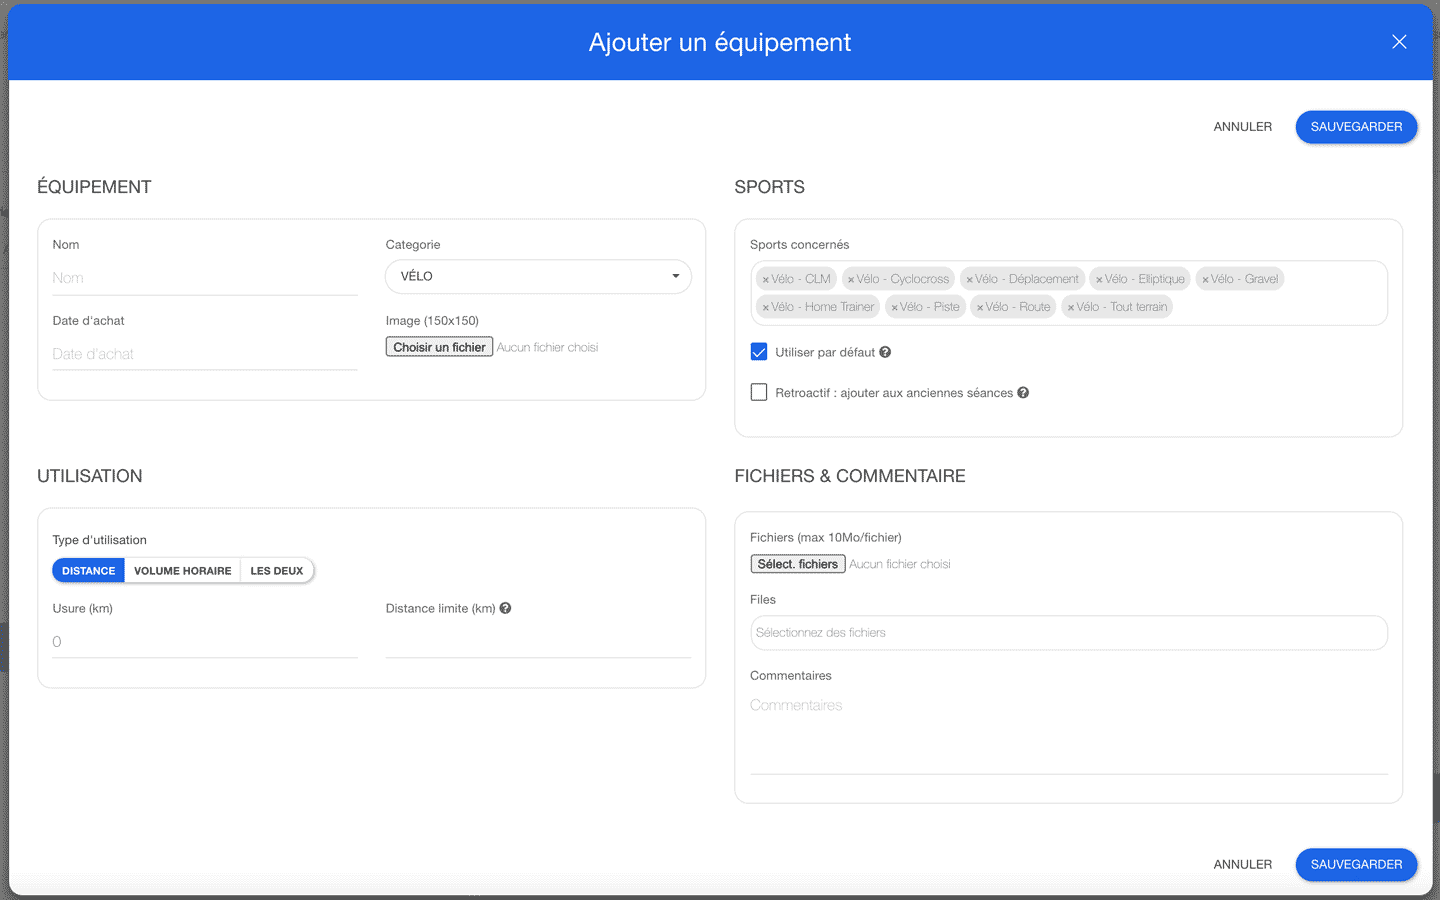Remove the Vélo - Gravel tag
This screenshot has height=900, width=1440.
(x=1205, y=280)
